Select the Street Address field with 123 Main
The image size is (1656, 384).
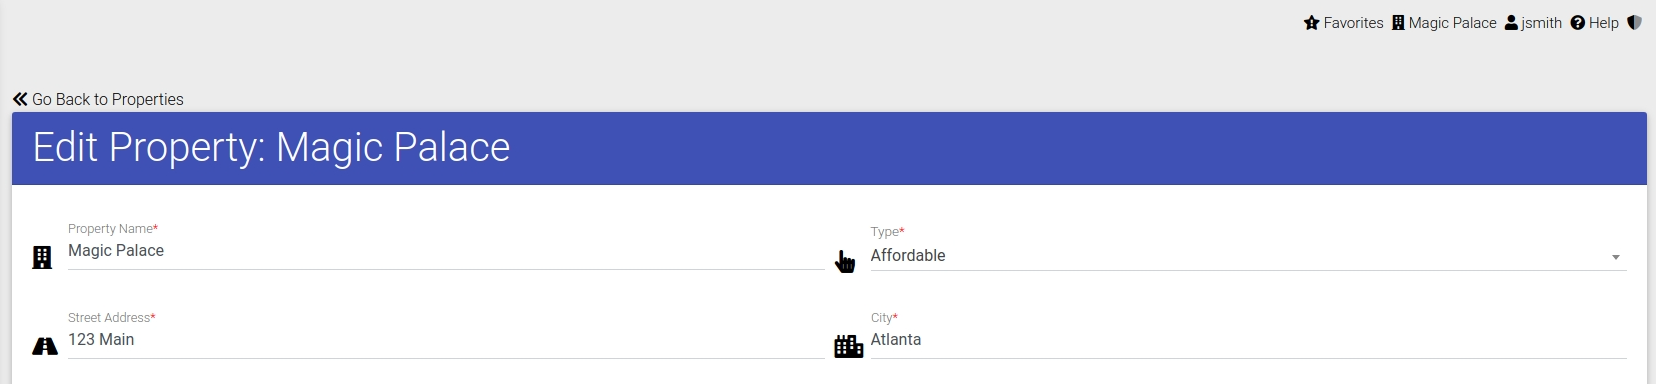pyautogui.click(x=446, y=340)
